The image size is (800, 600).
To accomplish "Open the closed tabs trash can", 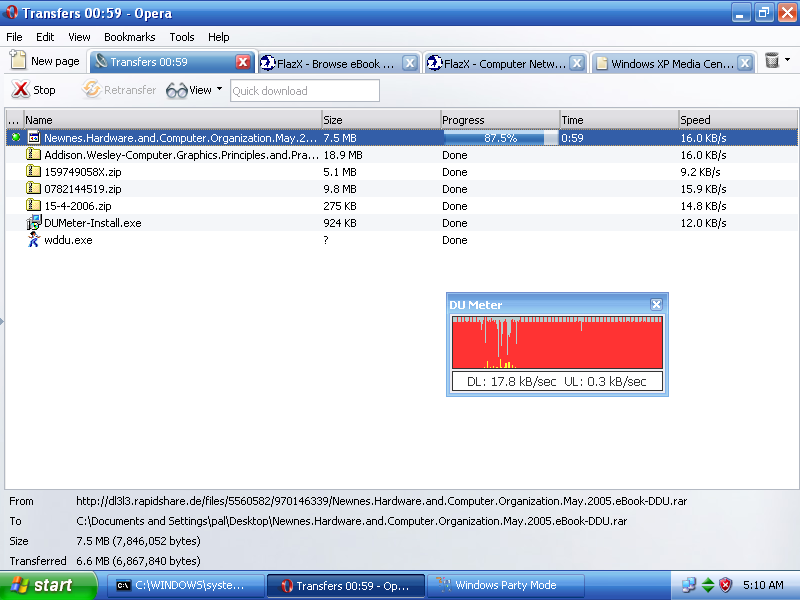I will coord(772,60).
